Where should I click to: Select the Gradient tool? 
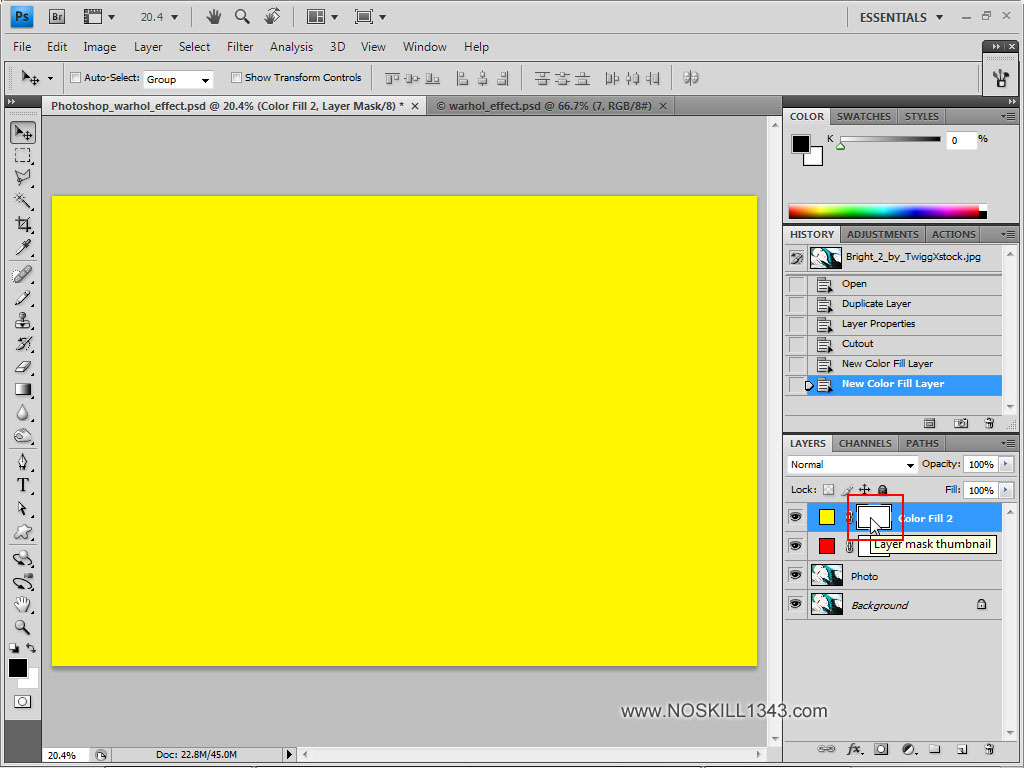point(23,389)
